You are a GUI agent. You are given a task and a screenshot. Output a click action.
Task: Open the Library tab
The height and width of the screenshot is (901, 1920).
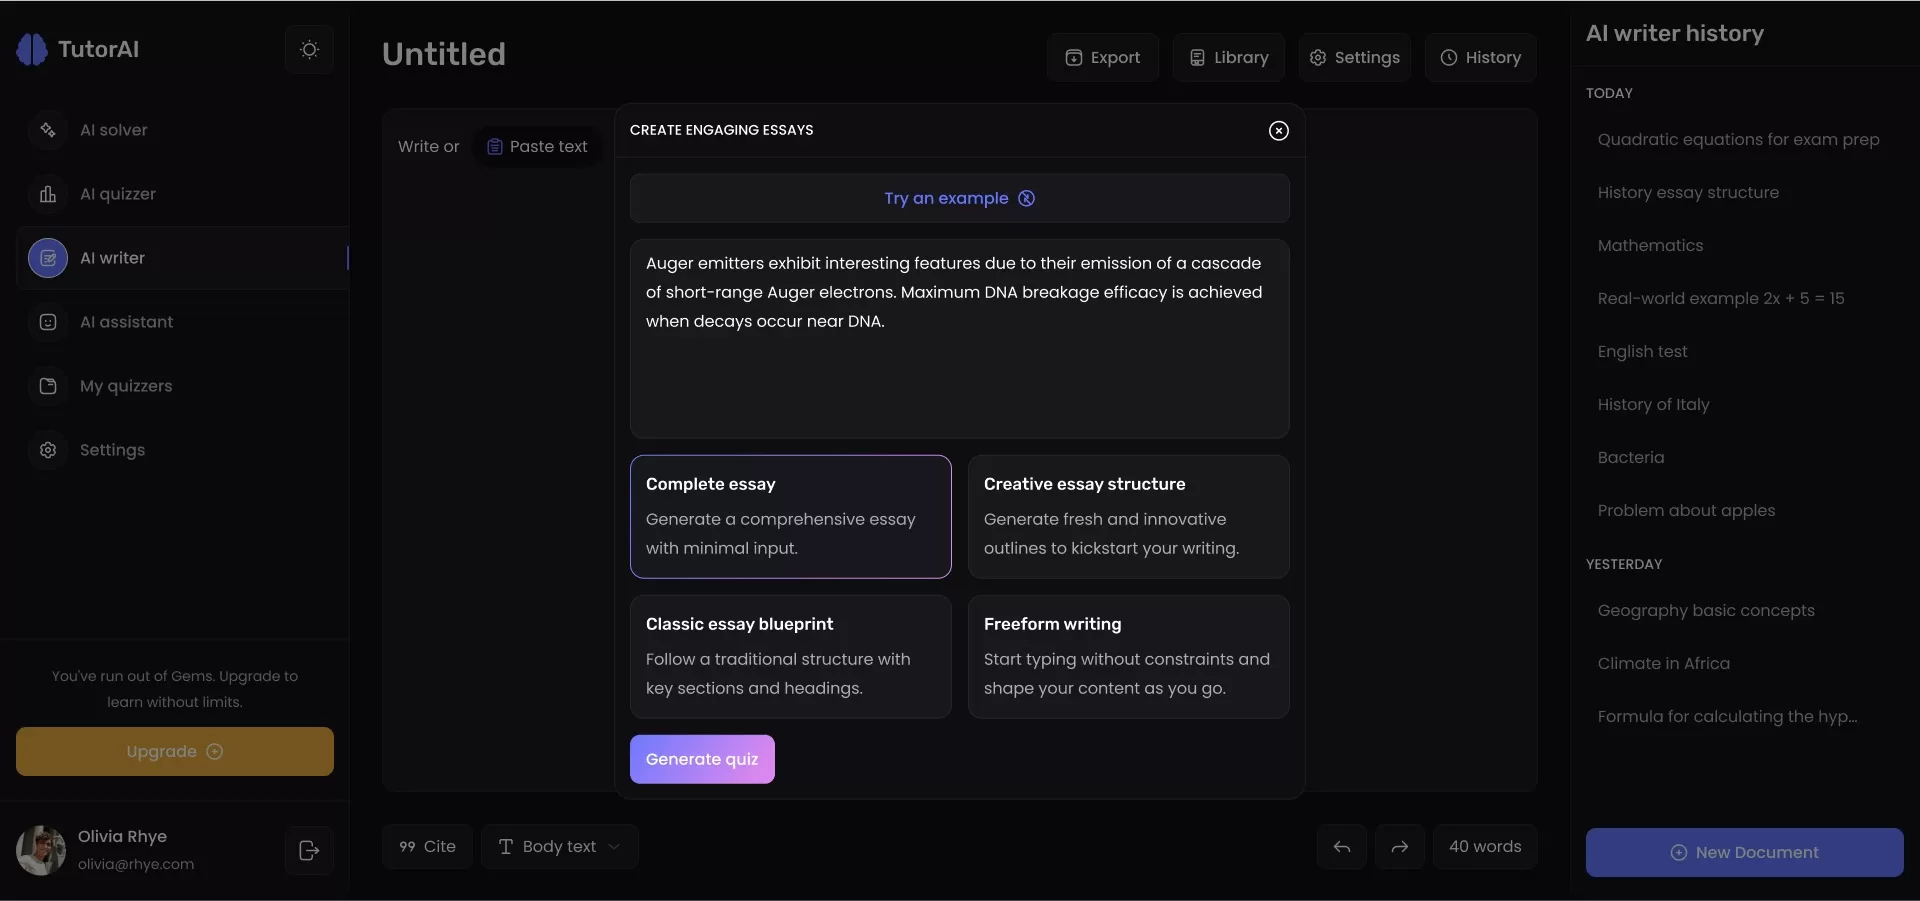(x=1228, y=58)
